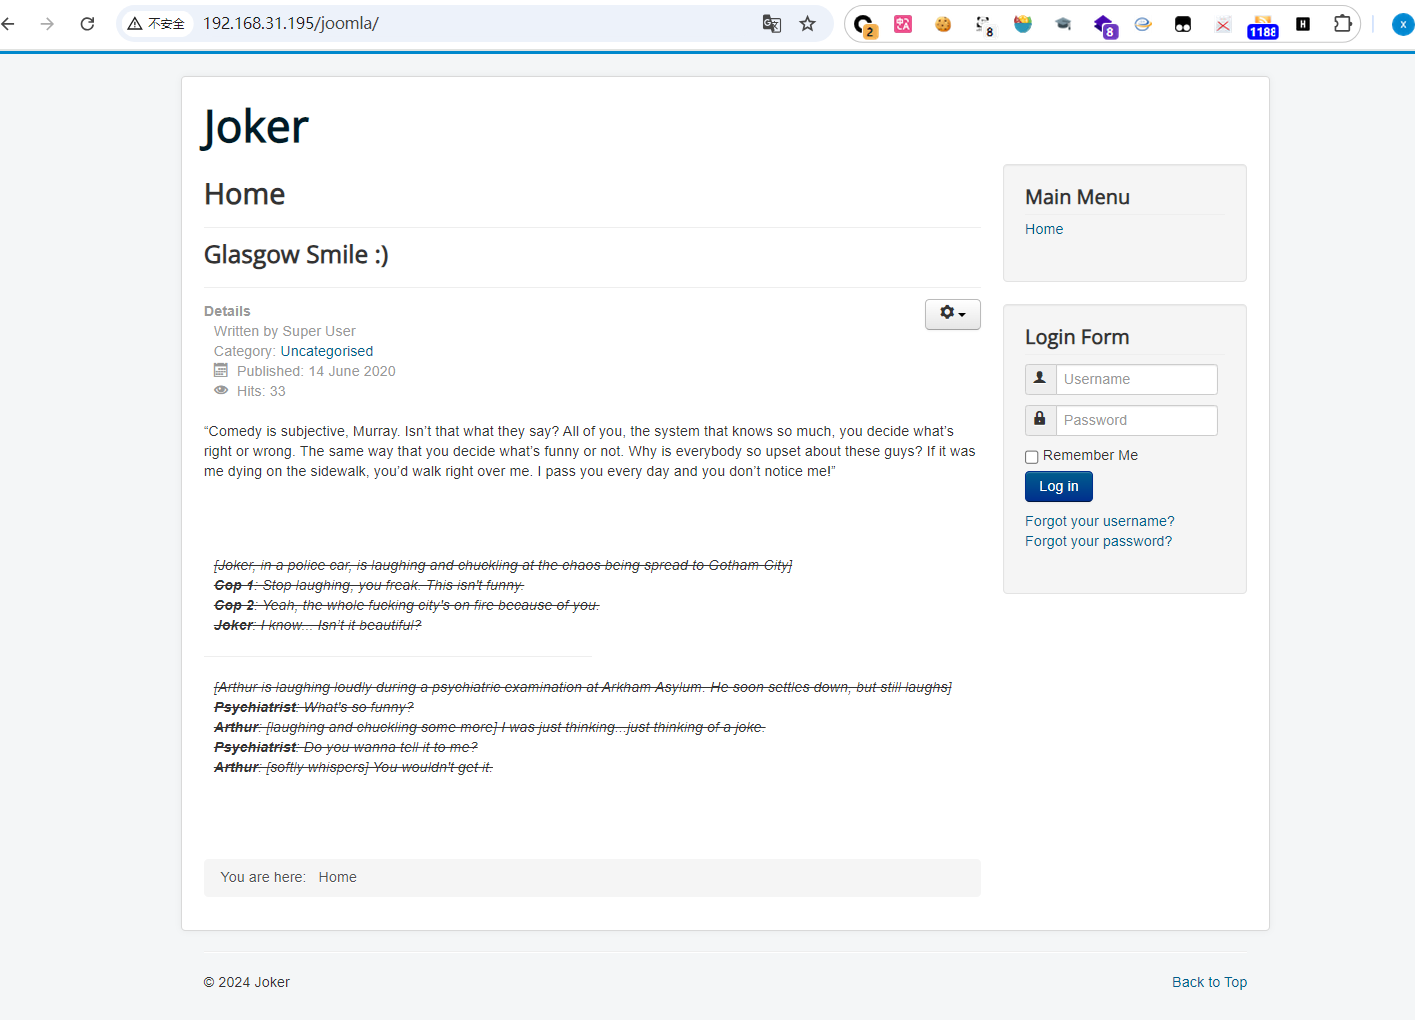The image size is (1415, 1020).
Task: Click the Written by Super User text
Action: click(284, 331)
